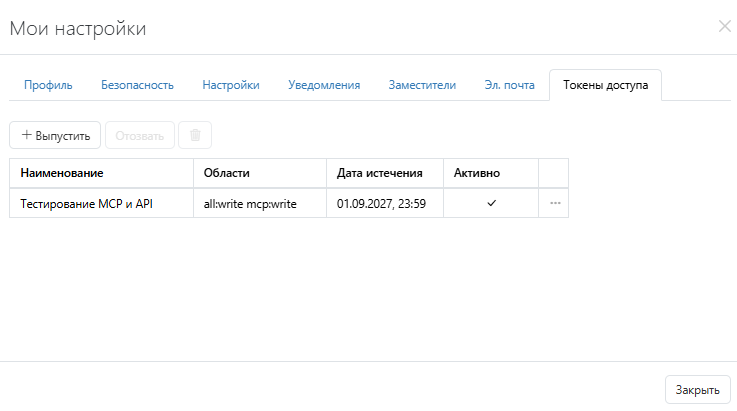Open the Профиль tab
The width and height of the screenshot is (737, 411).
48,85
